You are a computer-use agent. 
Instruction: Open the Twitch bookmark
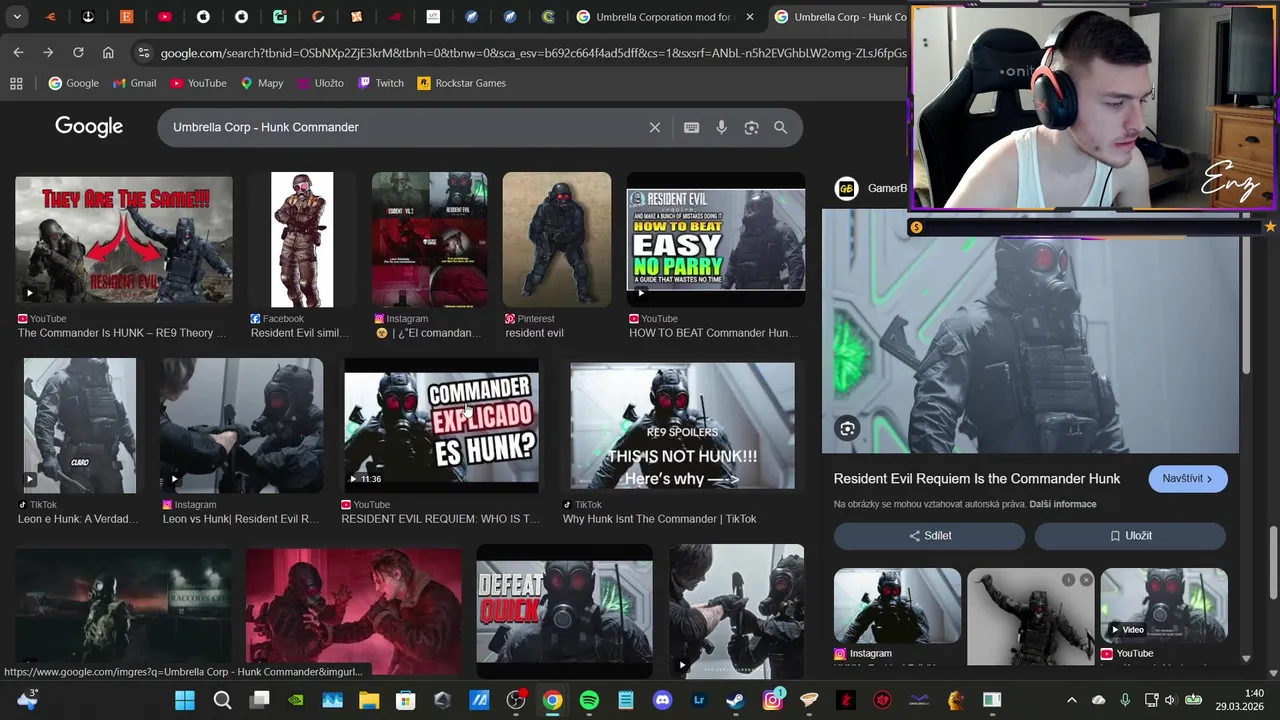click(x=381, y=83)
